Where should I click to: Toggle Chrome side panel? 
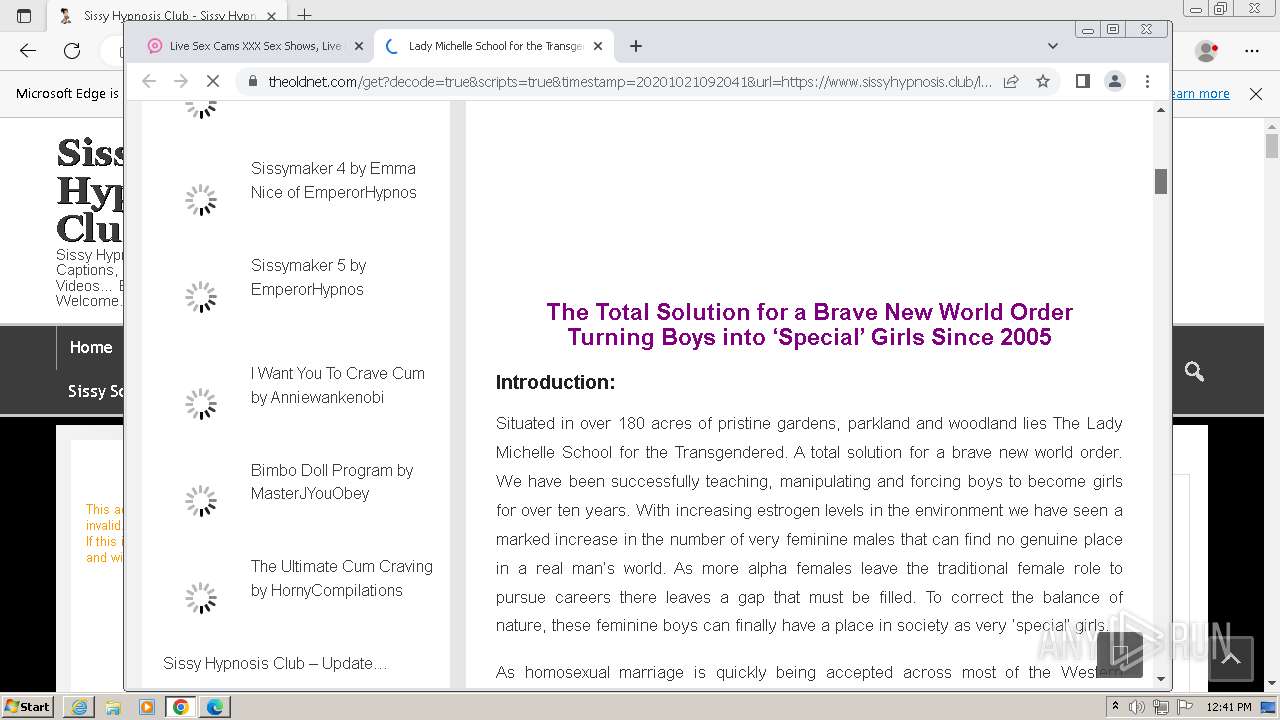click(1083, 81)
